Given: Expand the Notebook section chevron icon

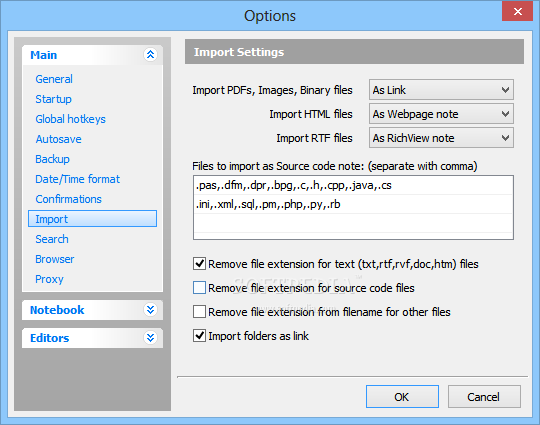Looking at the screenshot, I should pos(150,310).
